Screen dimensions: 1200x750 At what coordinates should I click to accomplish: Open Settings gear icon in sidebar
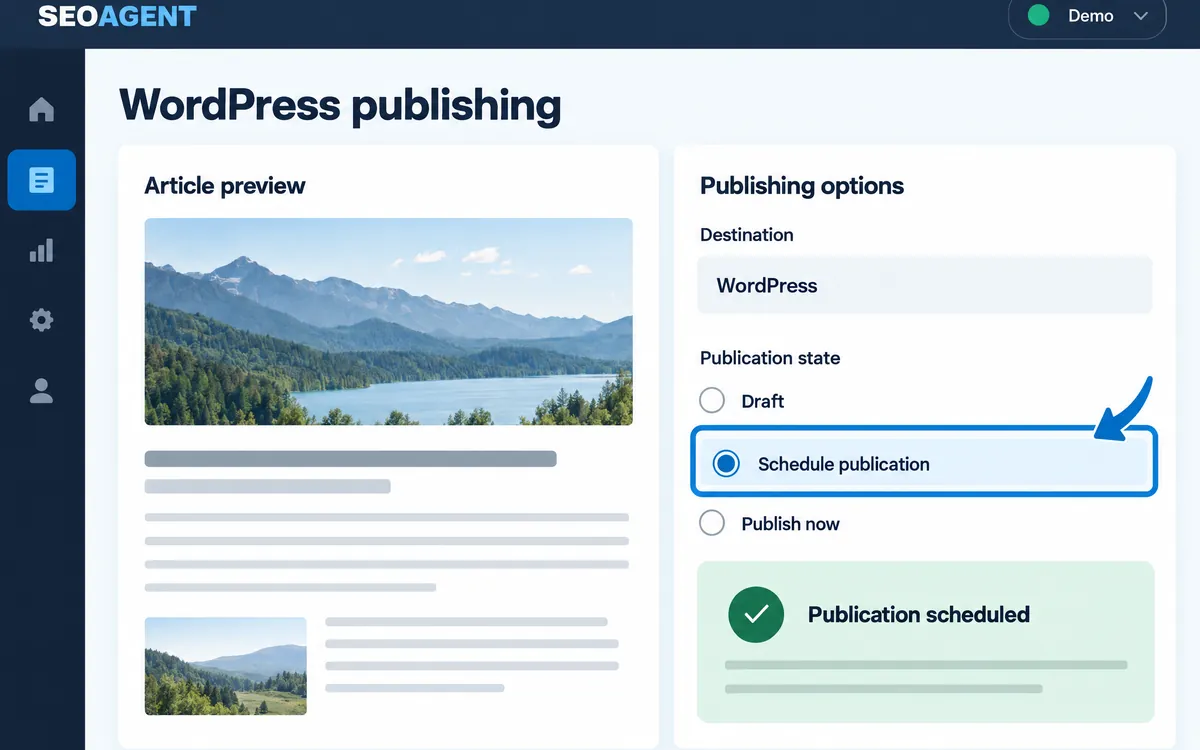click(x=41, y=320)
